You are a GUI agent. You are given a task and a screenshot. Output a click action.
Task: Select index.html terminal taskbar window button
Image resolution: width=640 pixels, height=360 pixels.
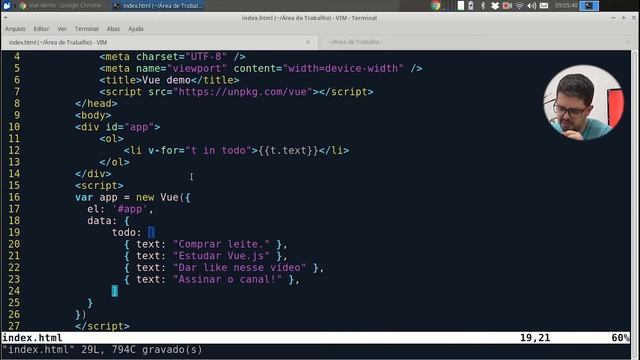(158, 6)
